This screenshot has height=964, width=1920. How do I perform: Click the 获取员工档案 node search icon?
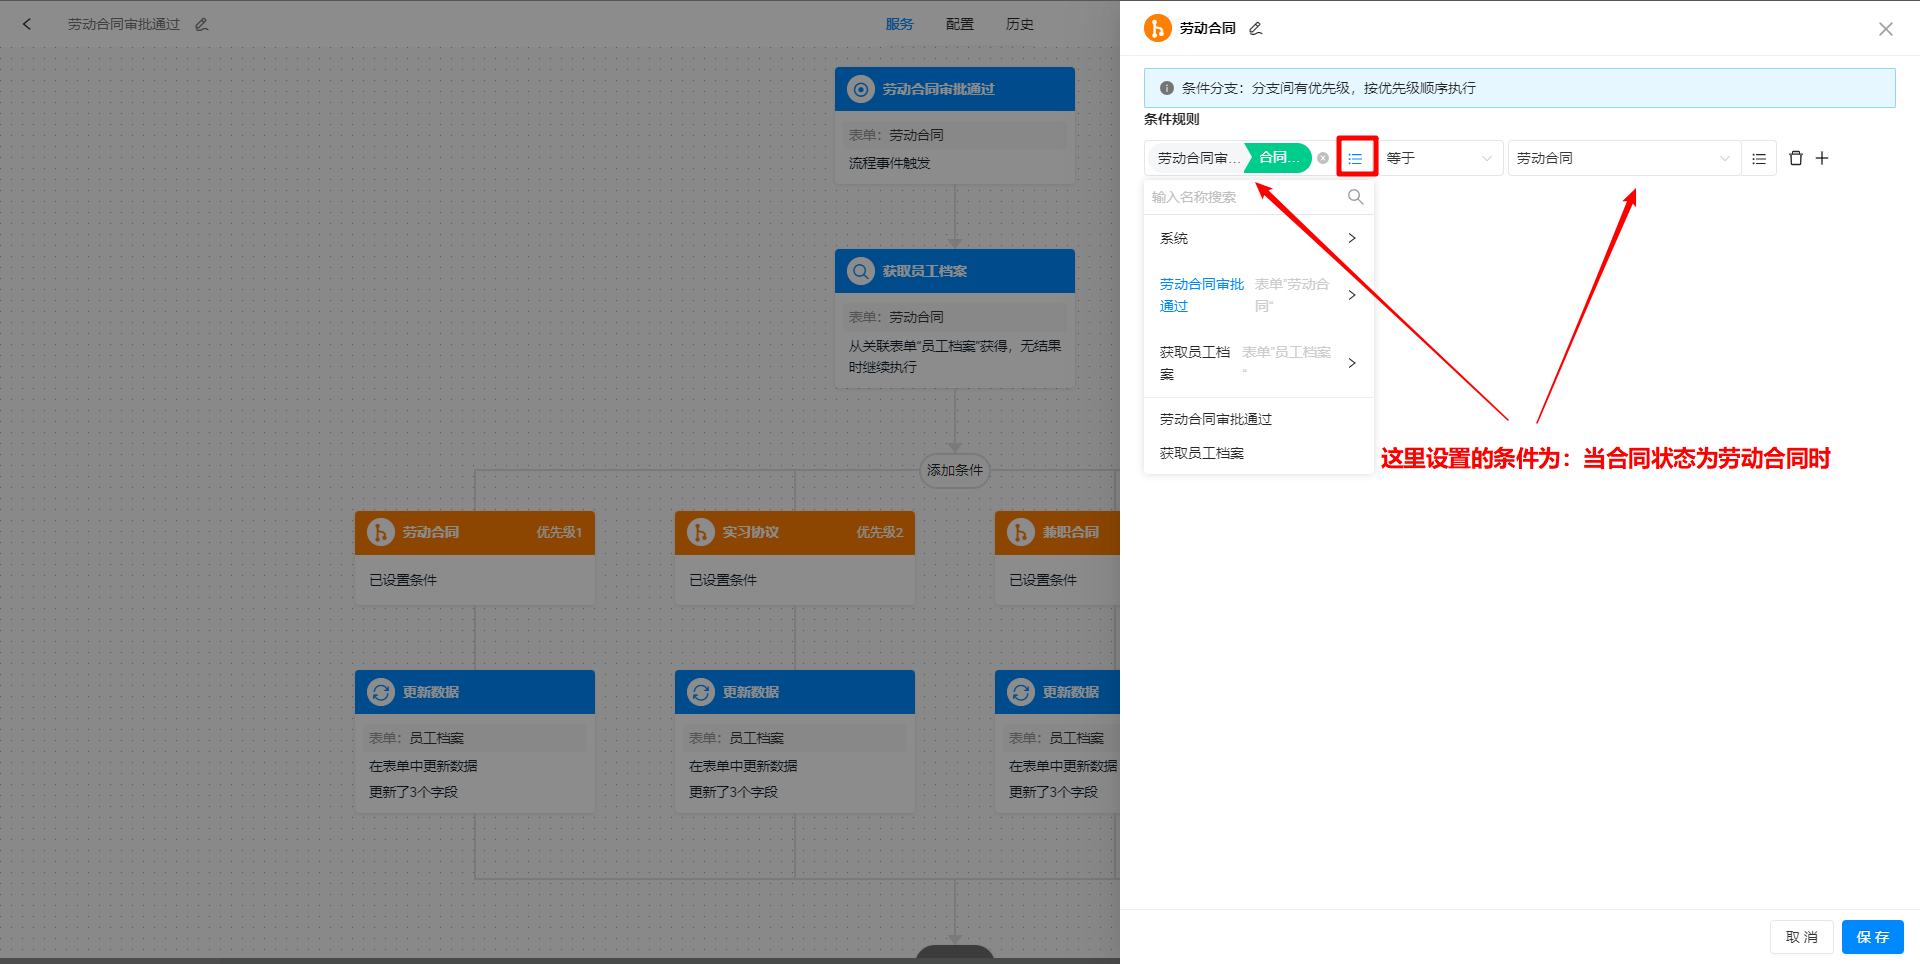(860, 270)
